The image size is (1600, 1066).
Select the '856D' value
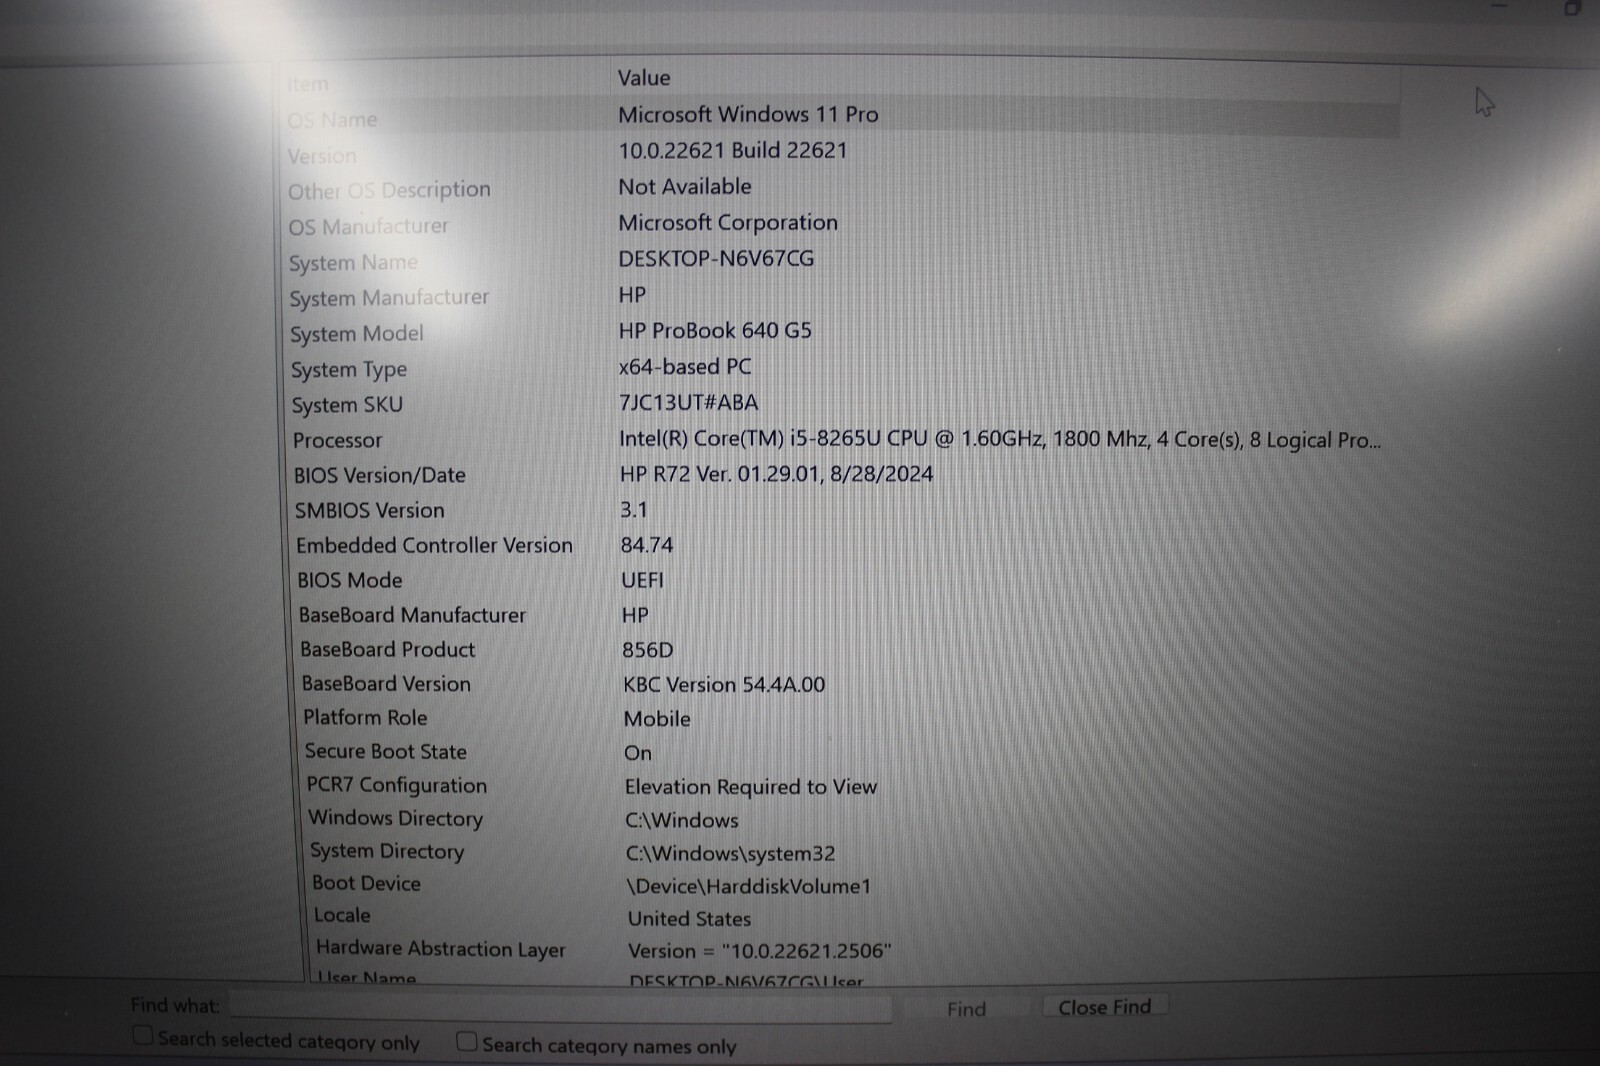click(x=647, y=650)
